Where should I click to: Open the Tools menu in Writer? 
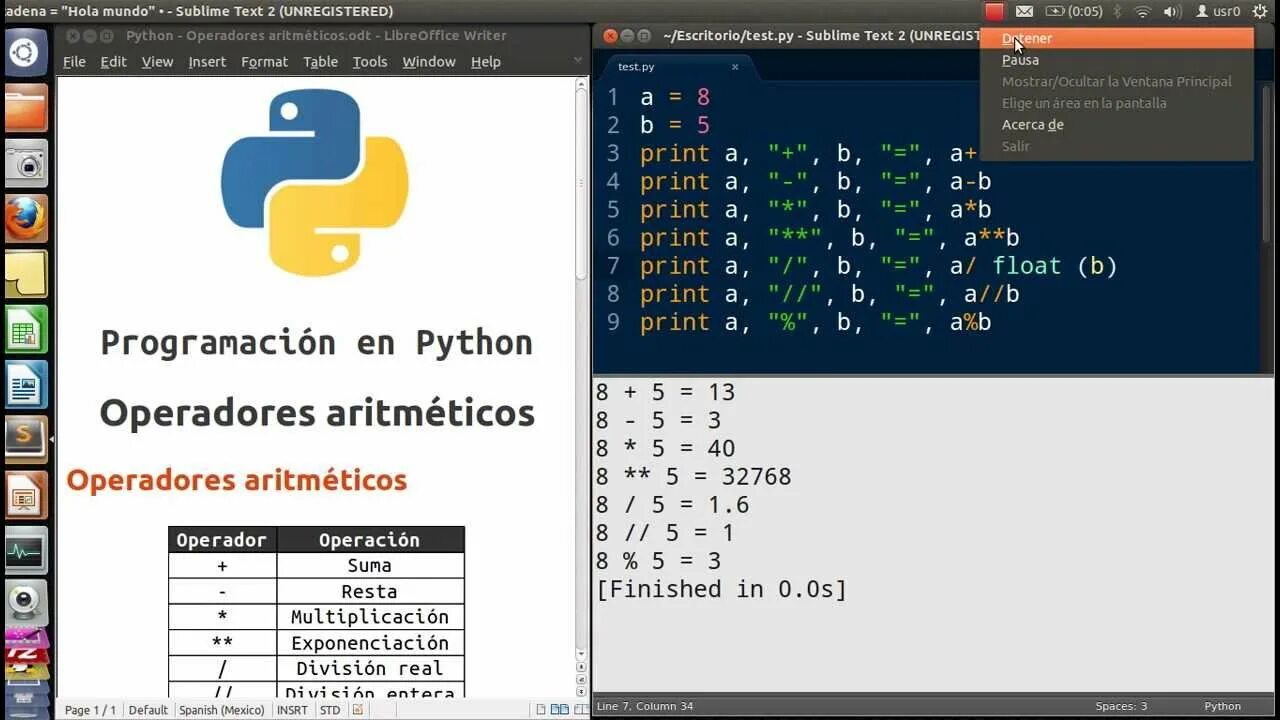[369, 62]
